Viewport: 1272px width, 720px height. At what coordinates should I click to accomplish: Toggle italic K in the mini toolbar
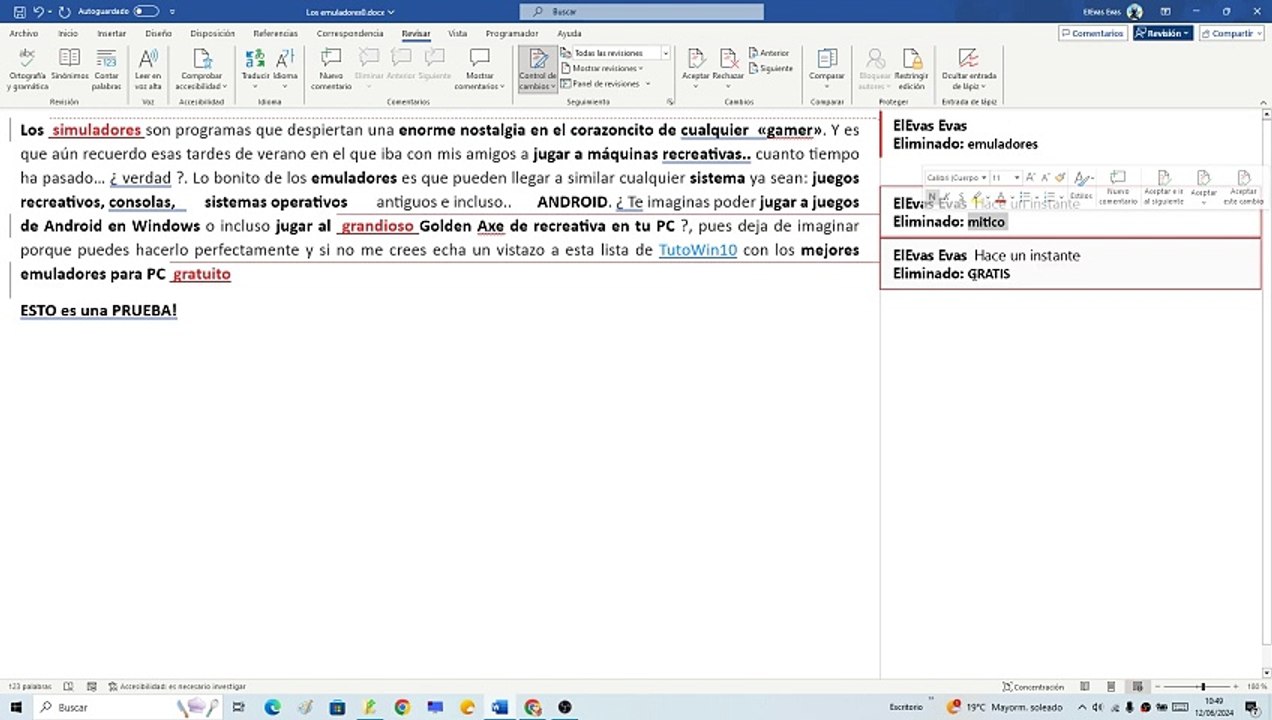click(947, 196)
